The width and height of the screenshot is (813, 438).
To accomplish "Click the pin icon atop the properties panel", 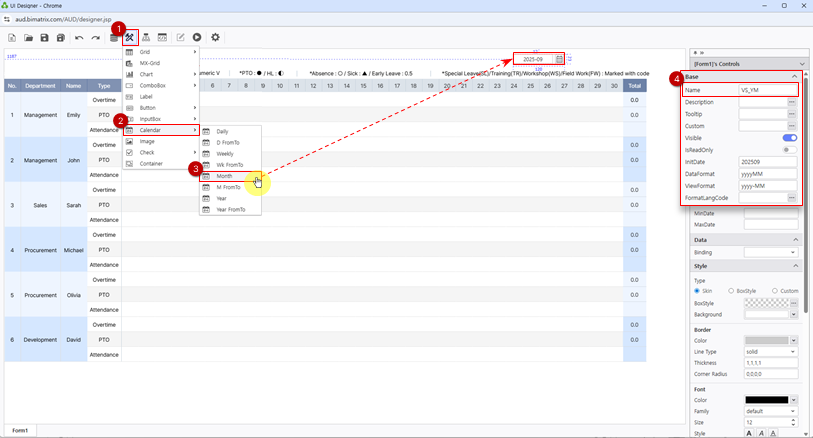I will 695,53.
